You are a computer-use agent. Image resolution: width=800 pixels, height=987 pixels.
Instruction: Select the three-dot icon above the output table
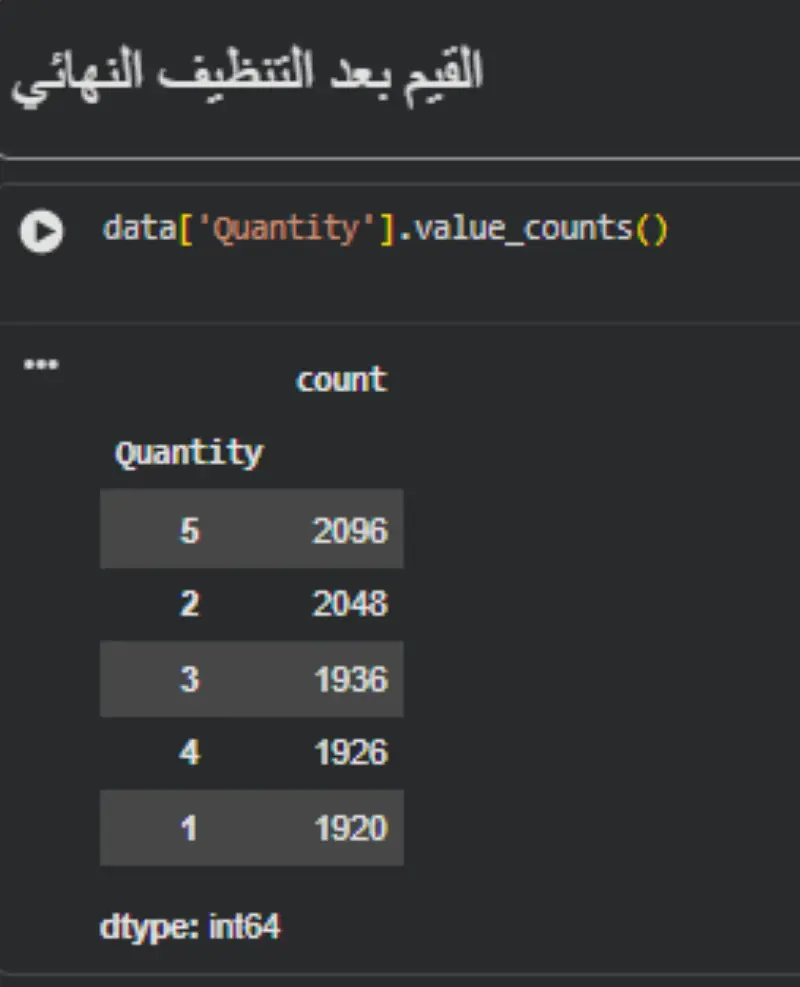[x=40, y=364]
